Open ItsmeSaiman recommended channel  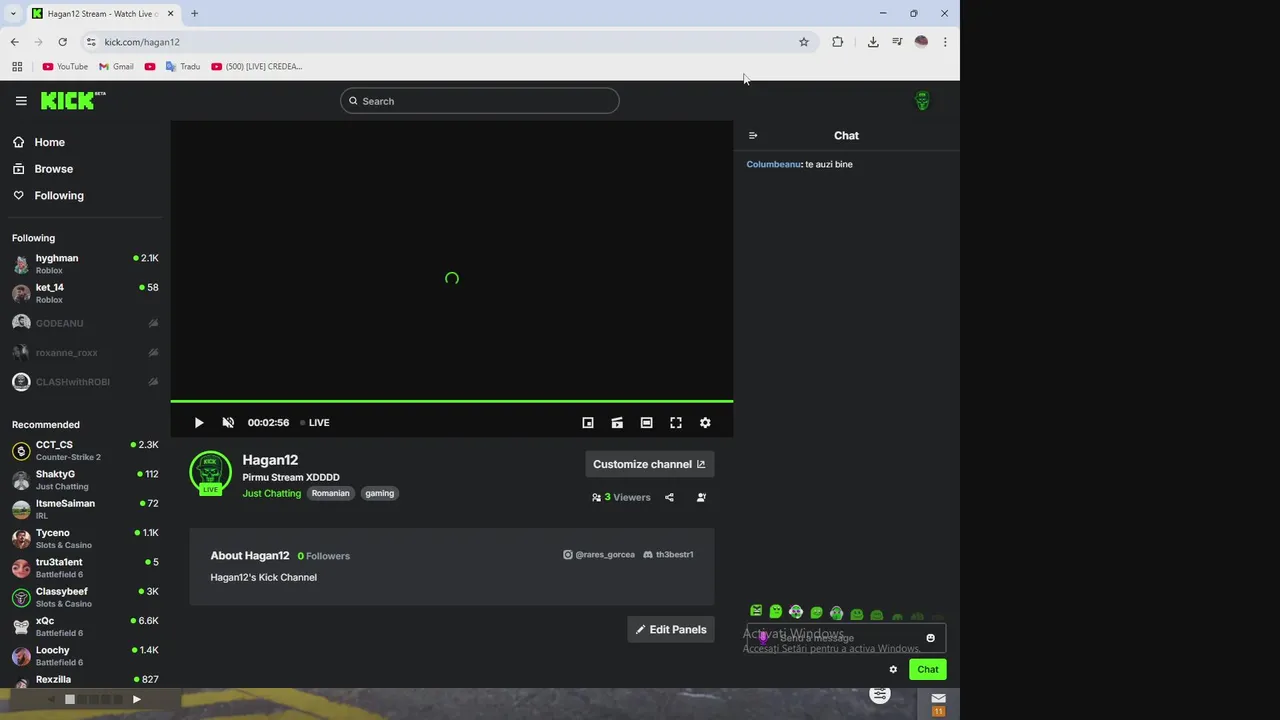point(85,509)
